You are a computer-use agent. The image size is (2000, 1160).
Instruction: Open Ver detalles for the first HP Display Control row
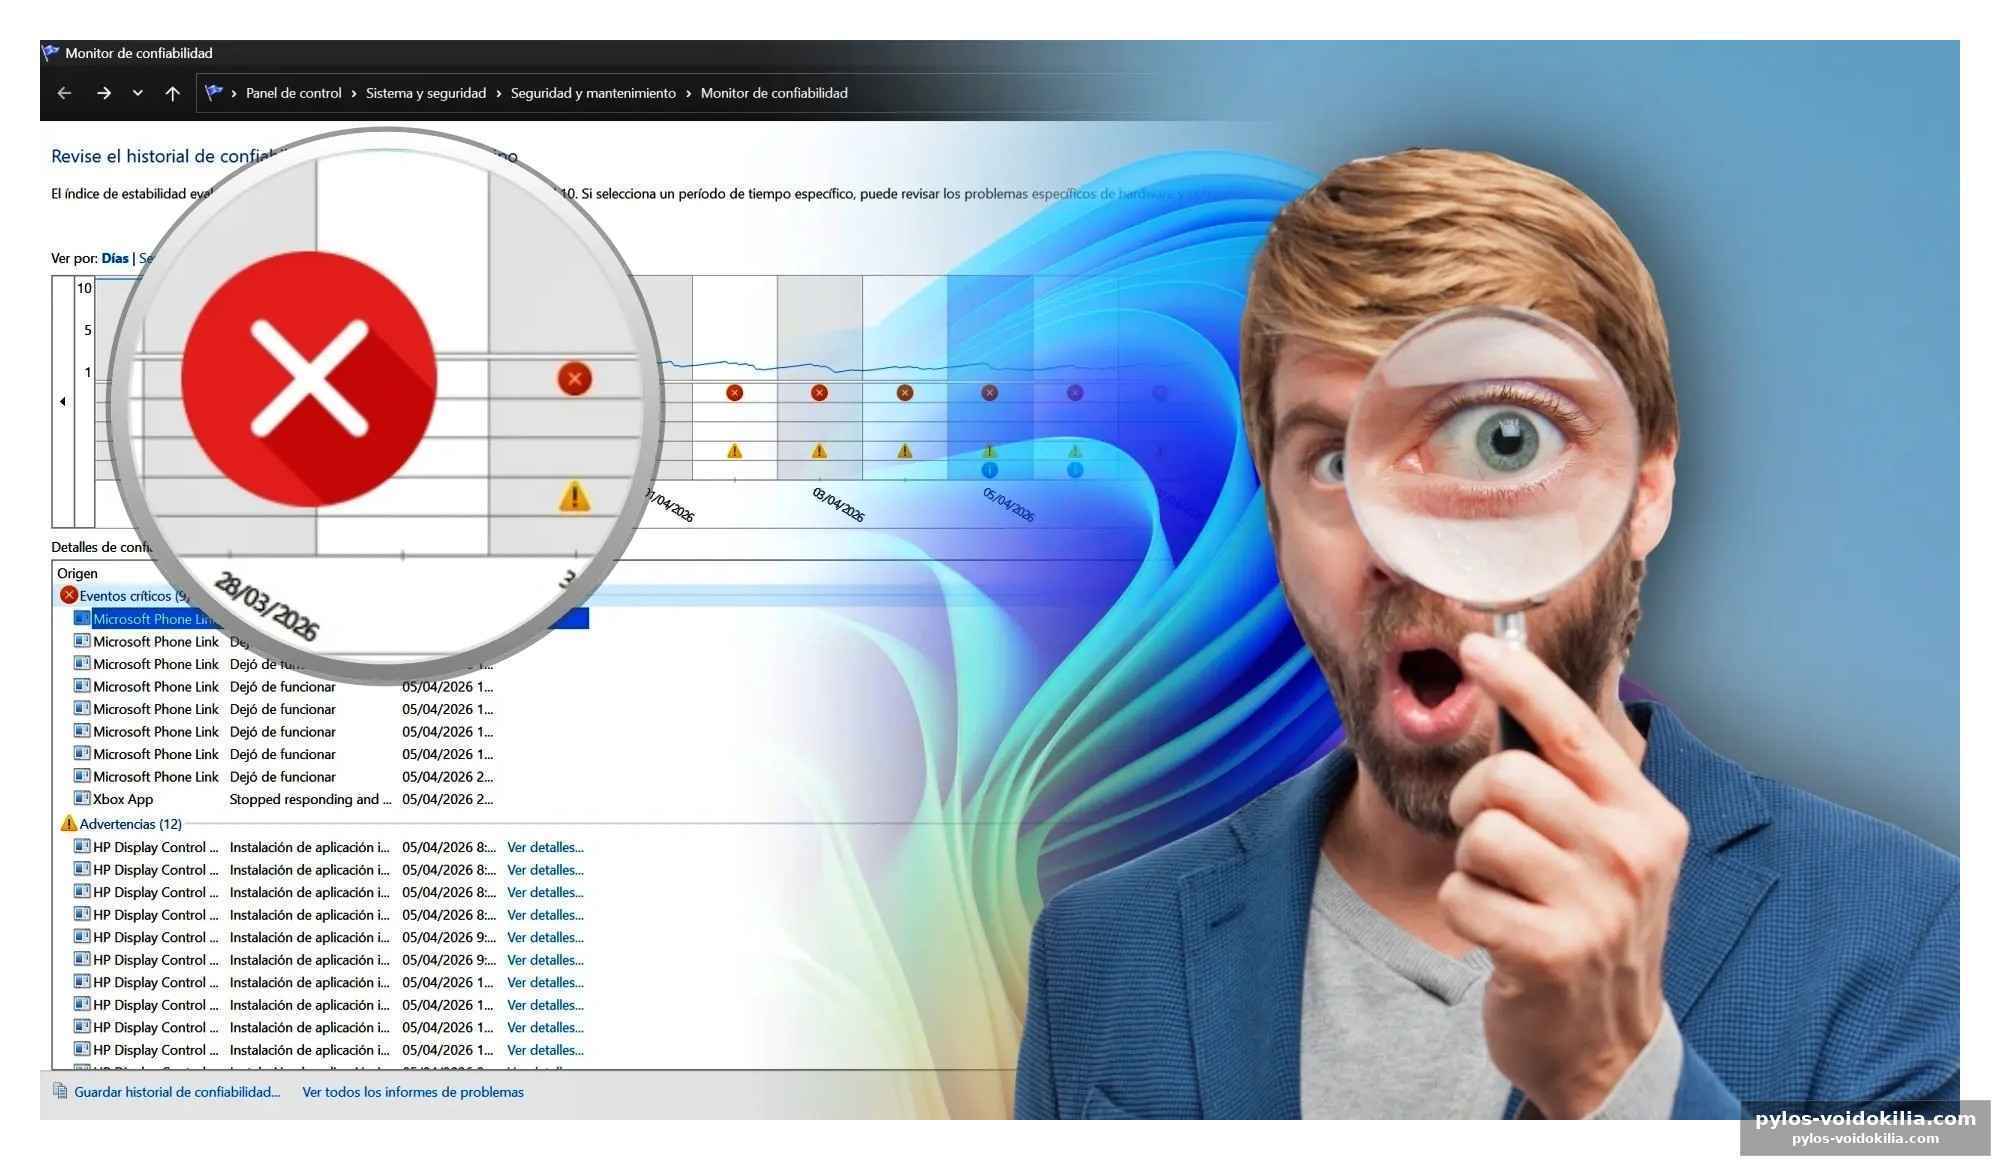545,847
